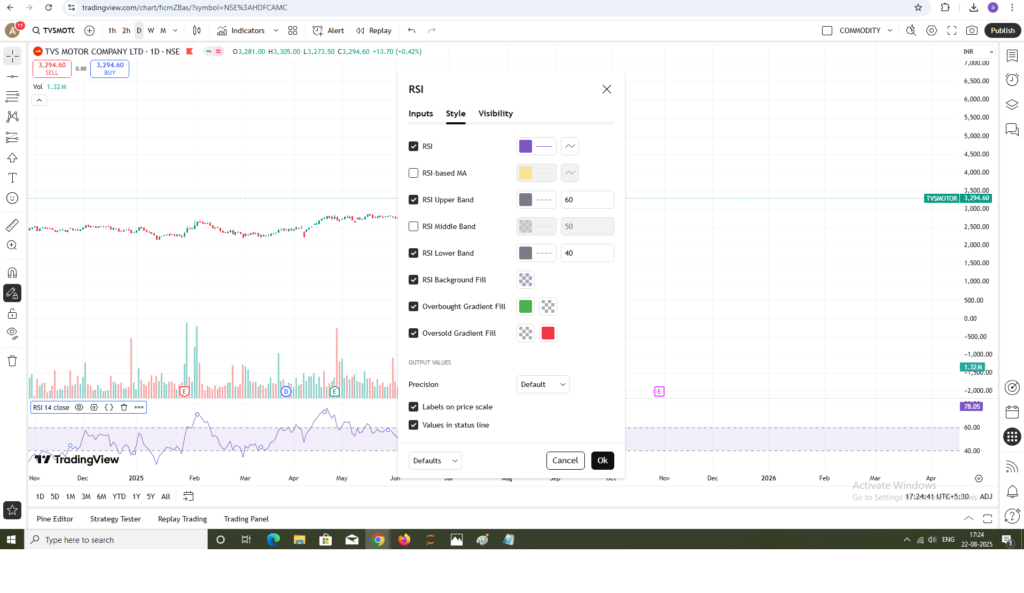Screen dimensions: 1024x593
Task: Select the crosshair cursor tool
Action: (x=12, y=56)
